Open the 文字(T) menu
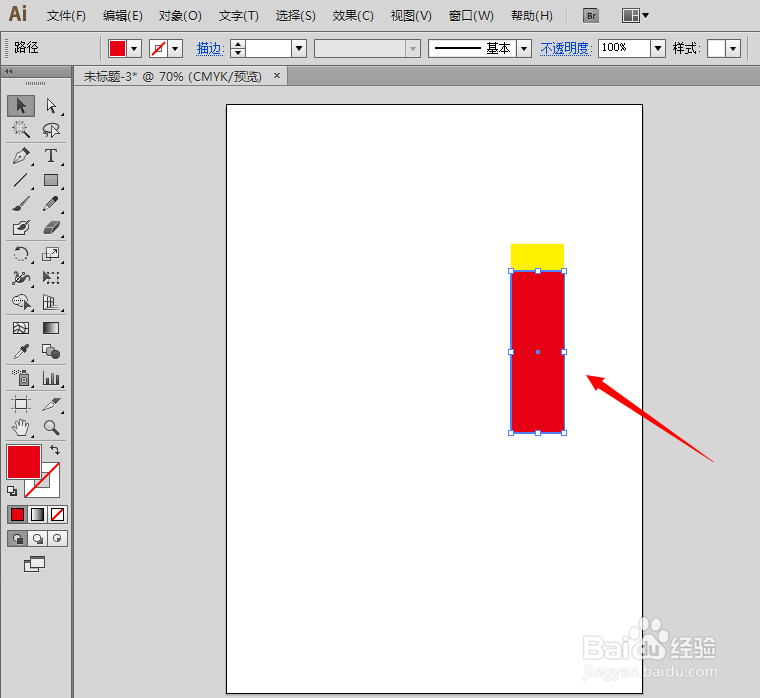Image resolution: width=760 pixels, height=698 pixels. [x=238, y=16]
